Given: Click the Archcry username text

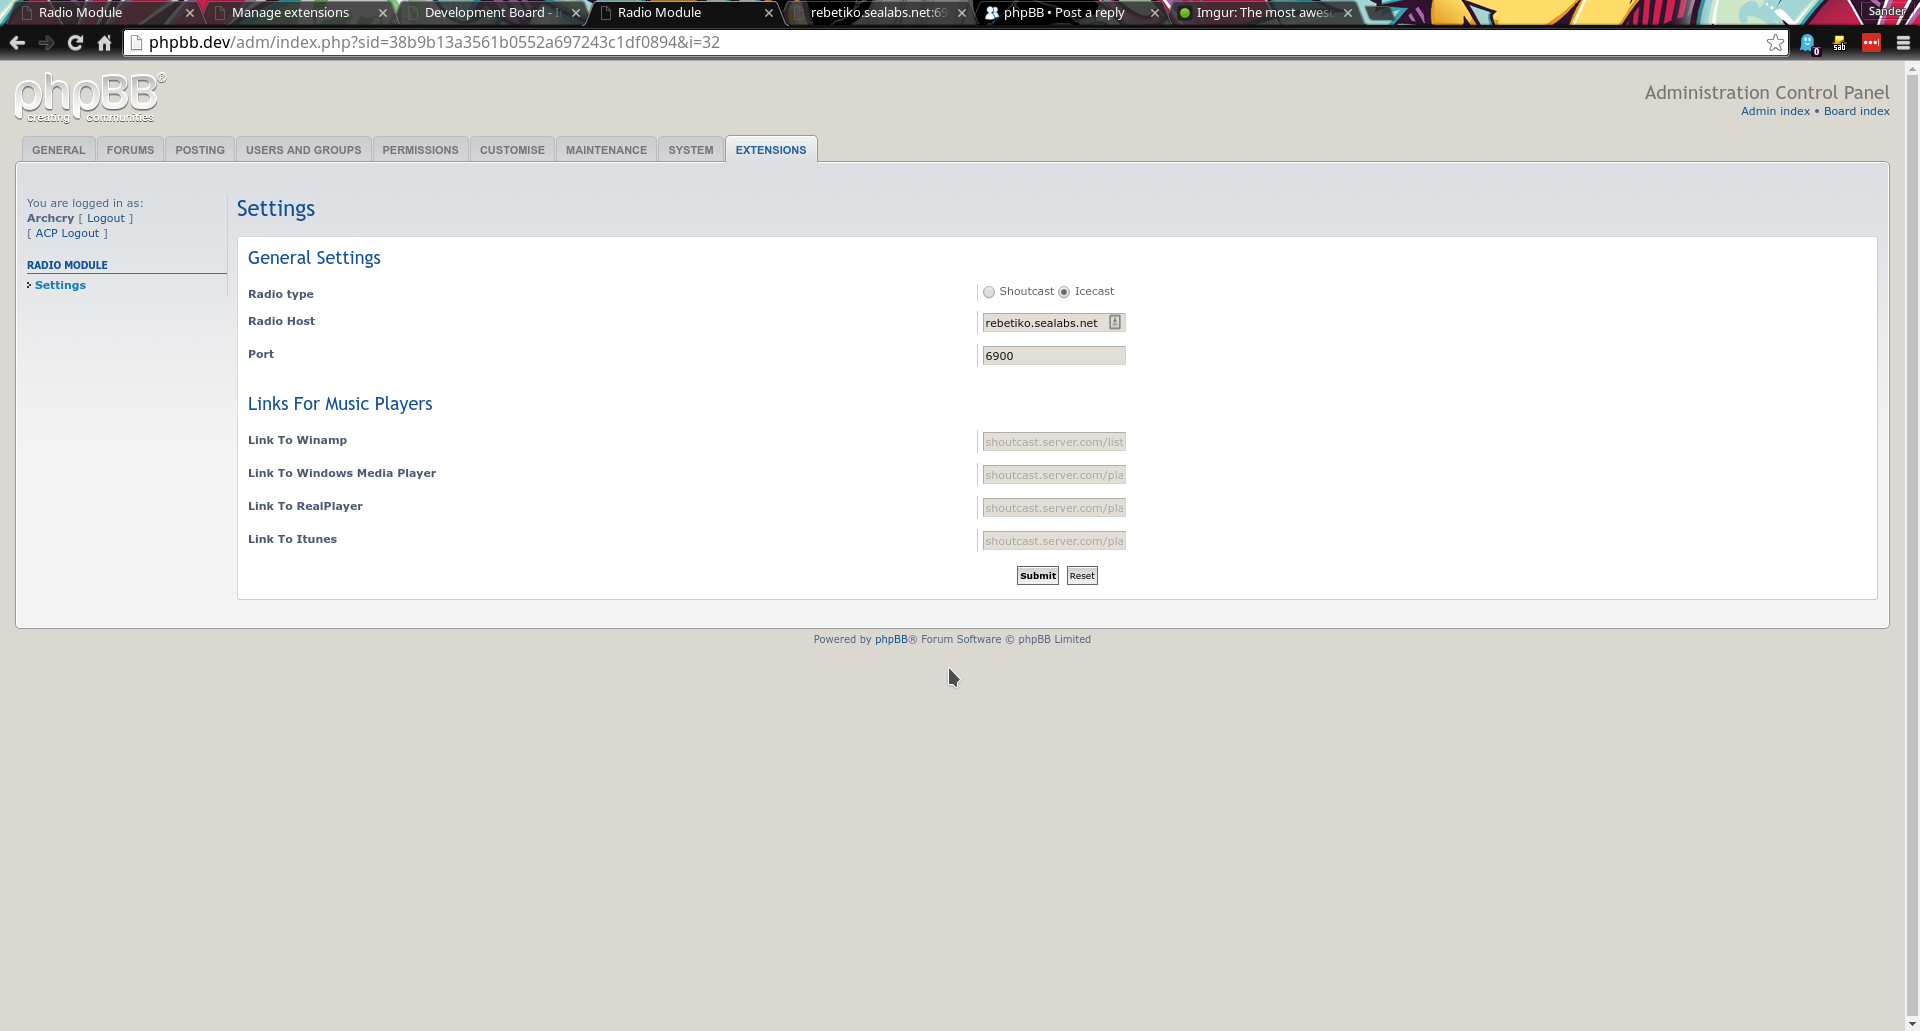Looking at the screenshot, I should pyautogui.click(x=50, y=218).
